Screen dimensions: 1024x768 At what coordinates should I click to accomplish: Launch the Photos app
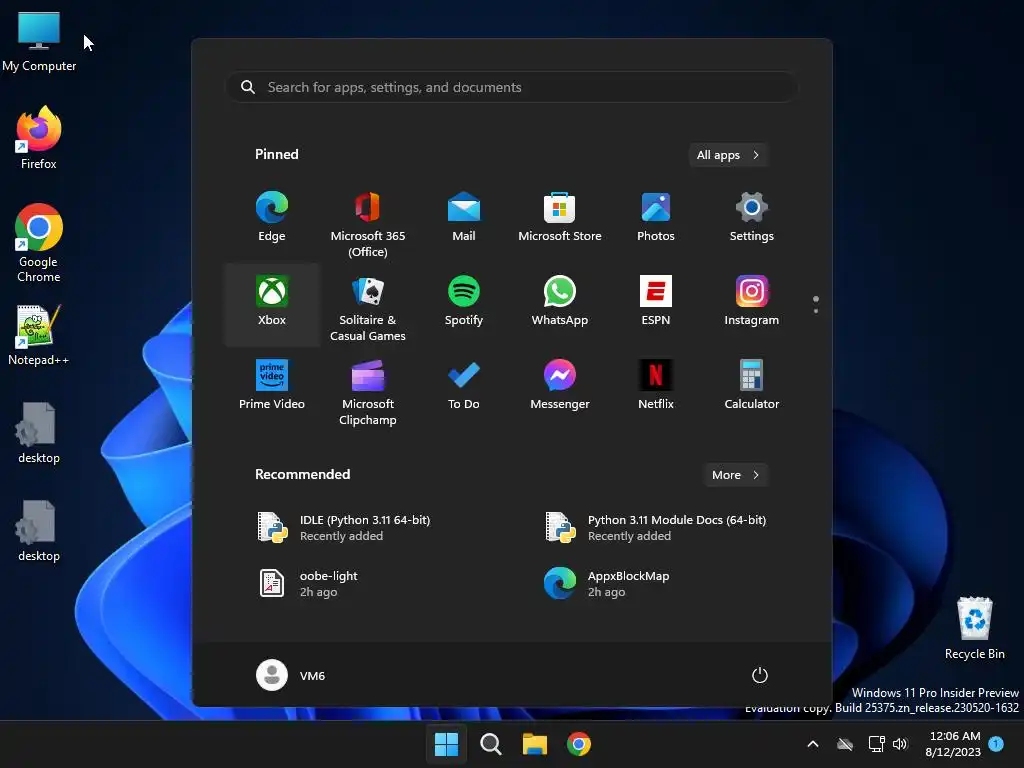[x=656, y=217]
